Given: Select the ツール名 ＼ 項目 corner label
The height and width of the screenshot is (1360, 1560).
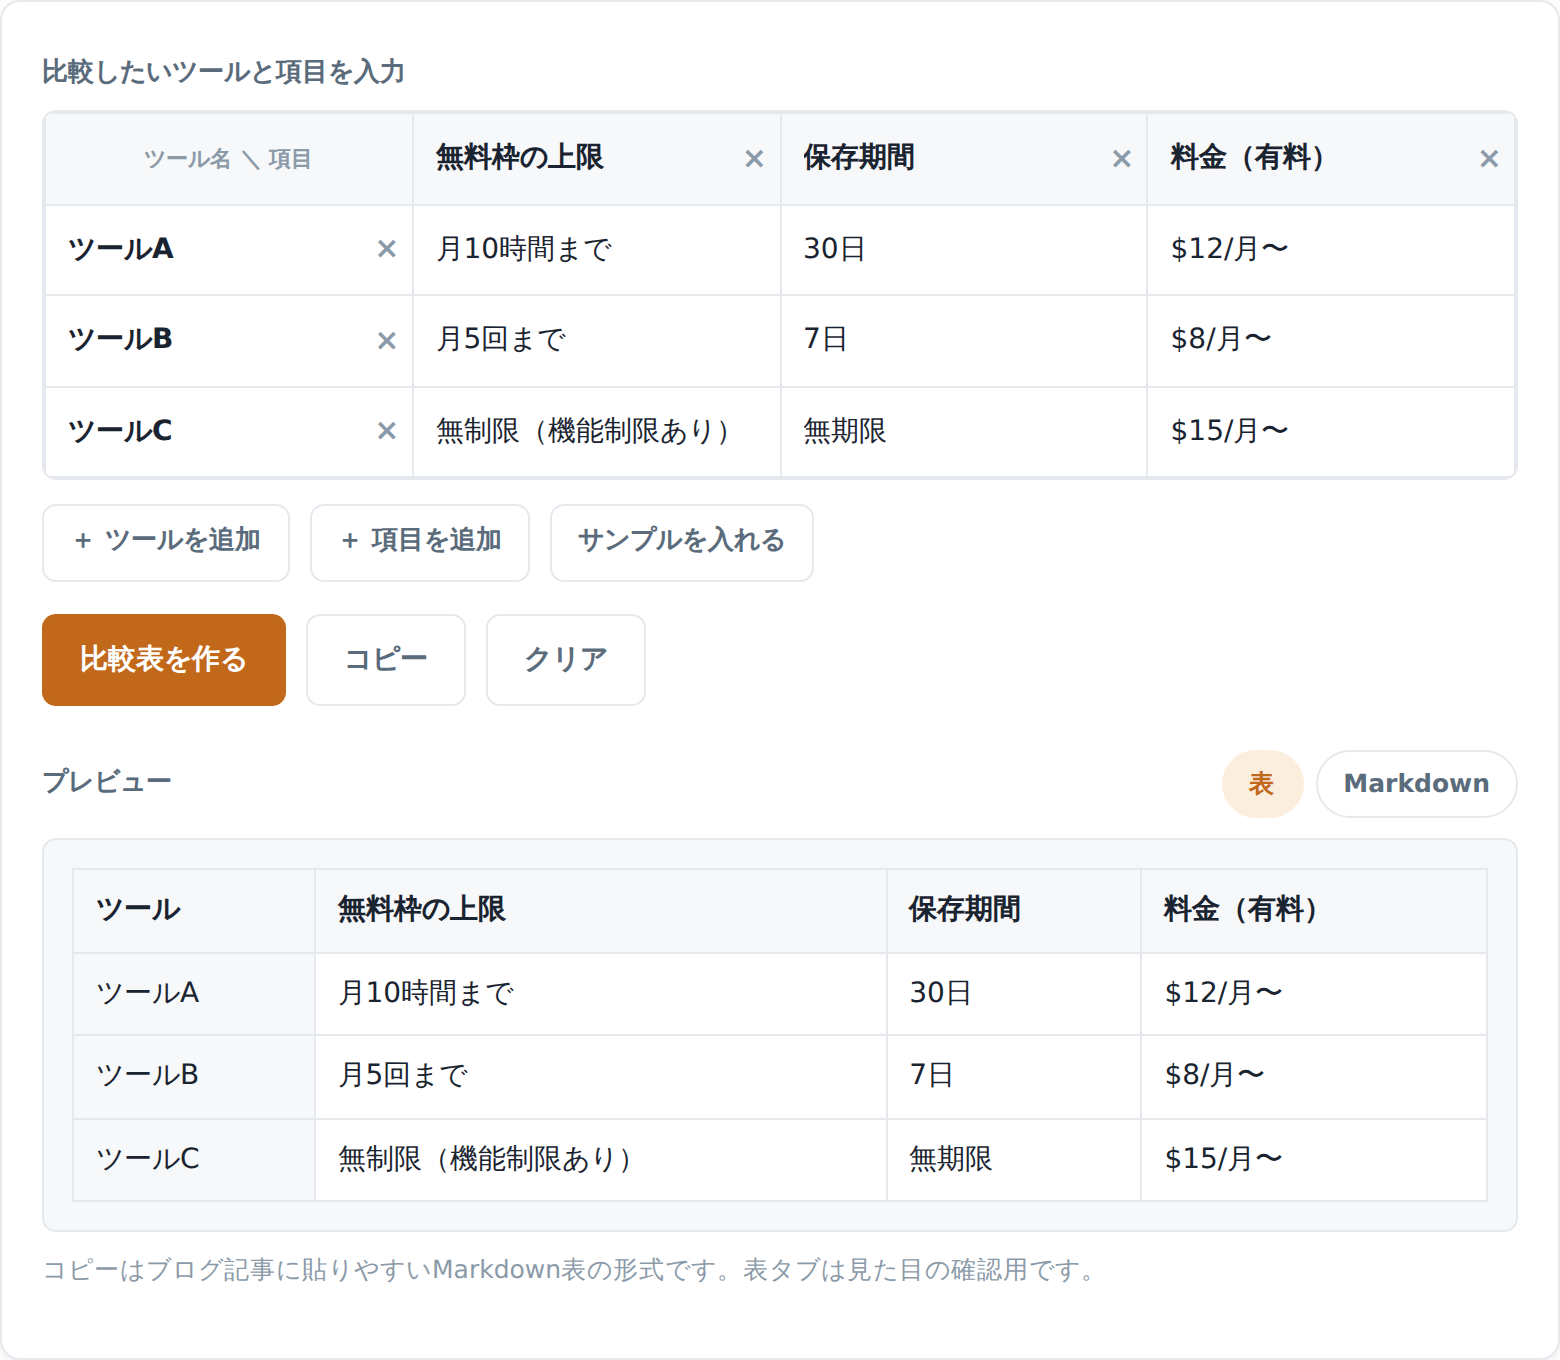Looking at the screenshot, I should (x=228, y=159).
